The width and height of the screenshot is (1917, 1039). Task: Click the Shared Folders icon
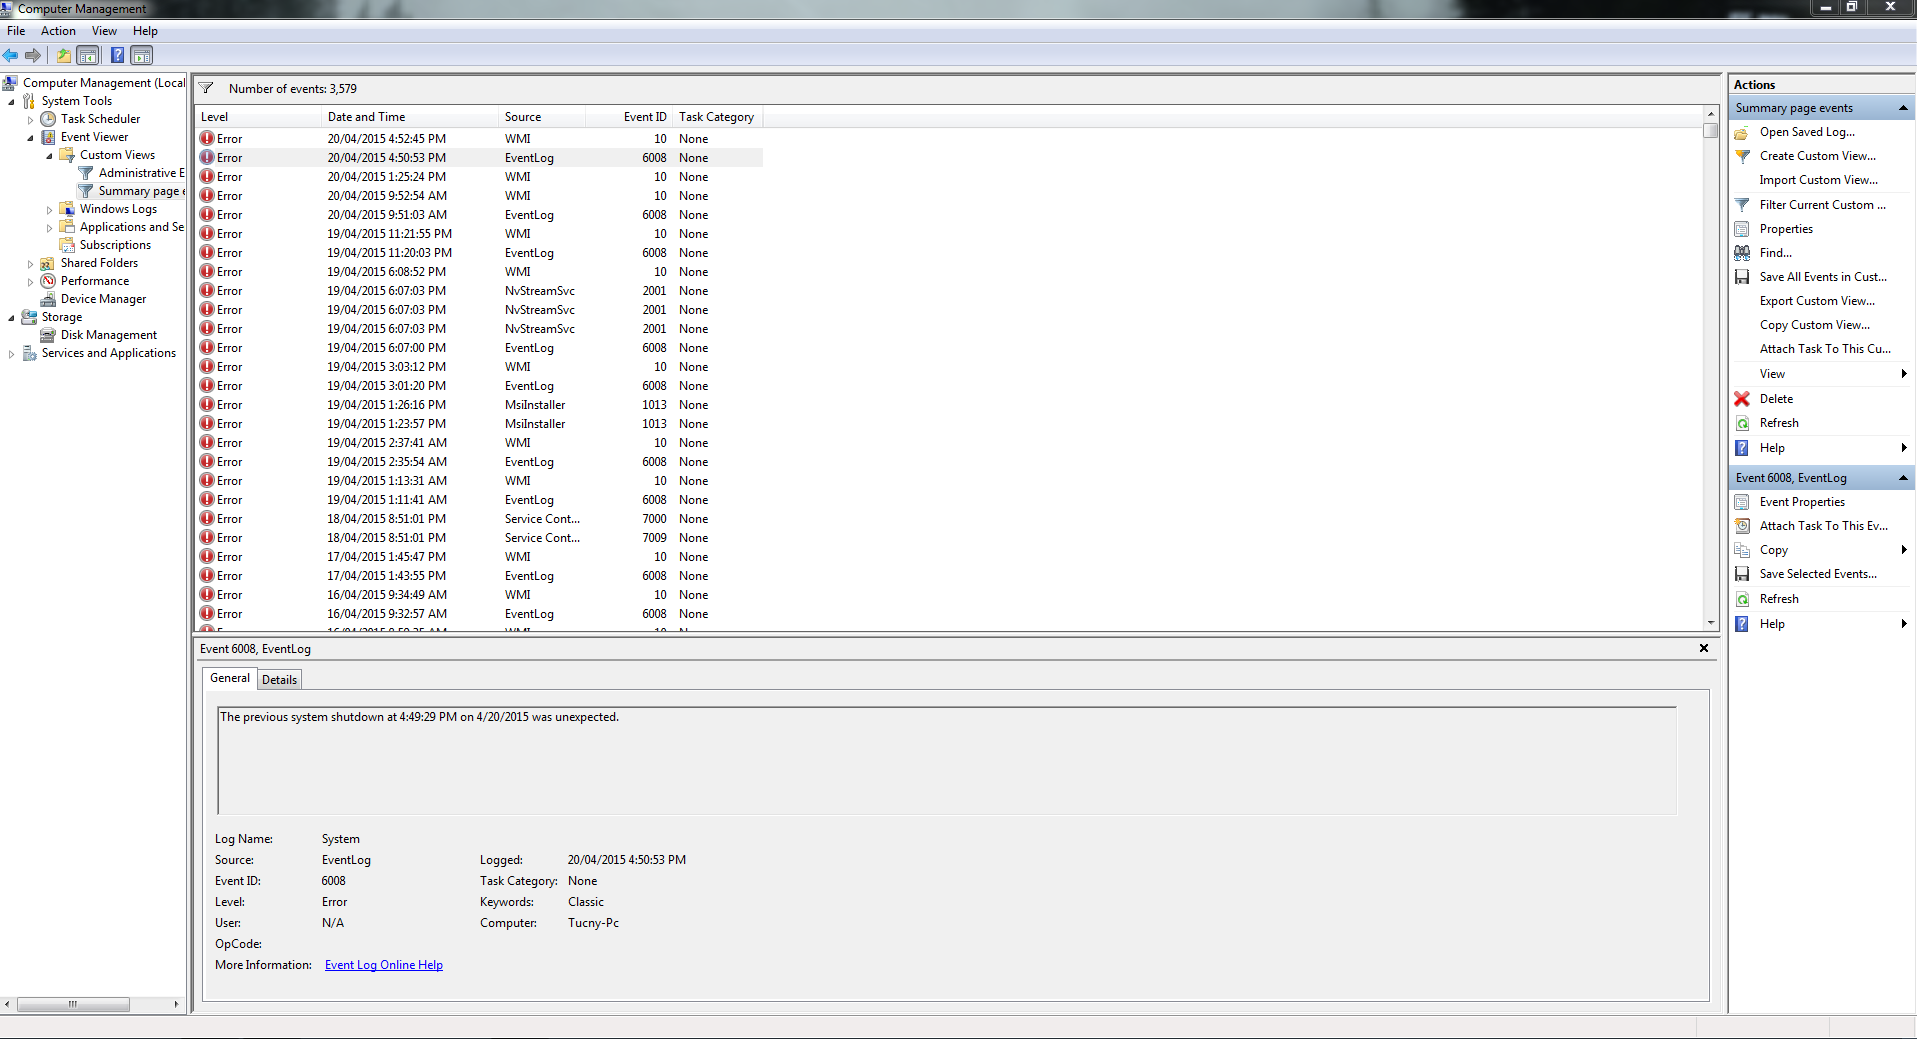coord(48,263)
